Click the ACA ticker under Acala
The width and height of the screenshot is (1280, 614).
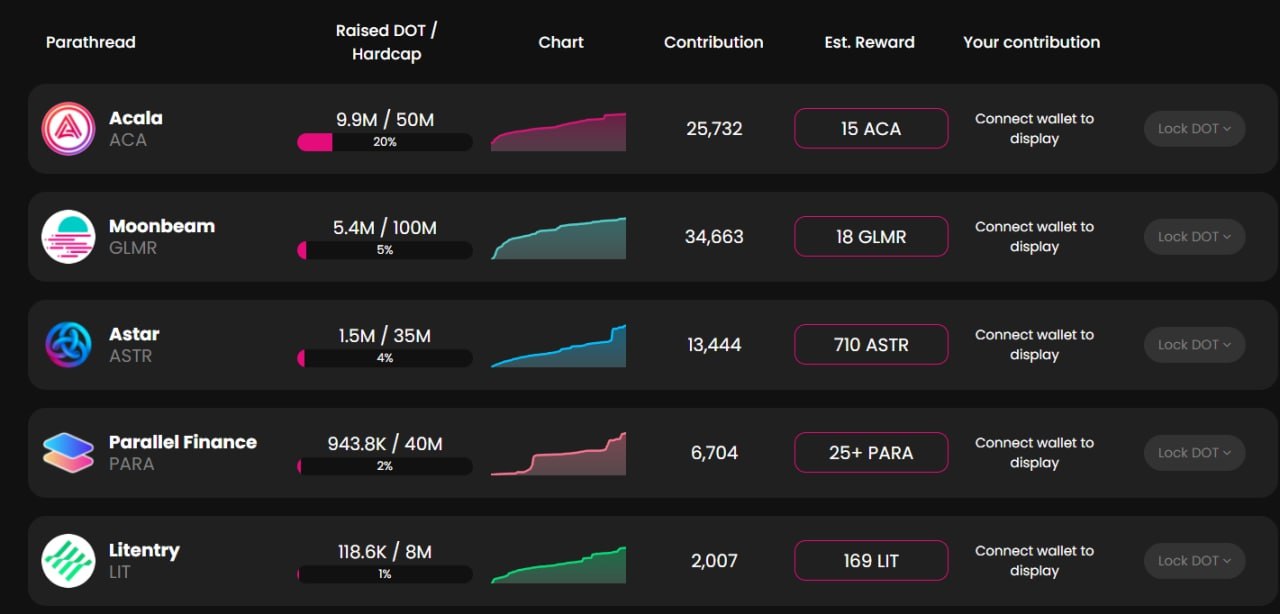click(x=128, y=140)
